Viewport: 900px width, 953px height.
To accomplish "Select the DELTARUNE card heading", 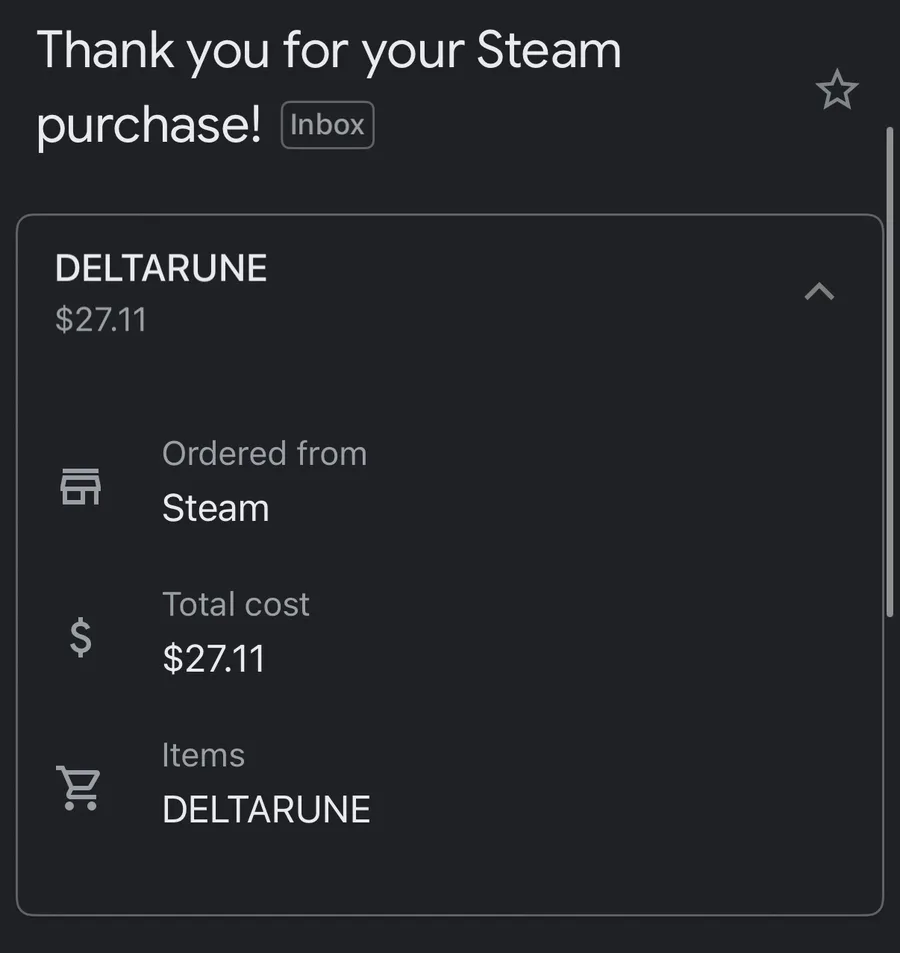I will [x=161, y=268].
